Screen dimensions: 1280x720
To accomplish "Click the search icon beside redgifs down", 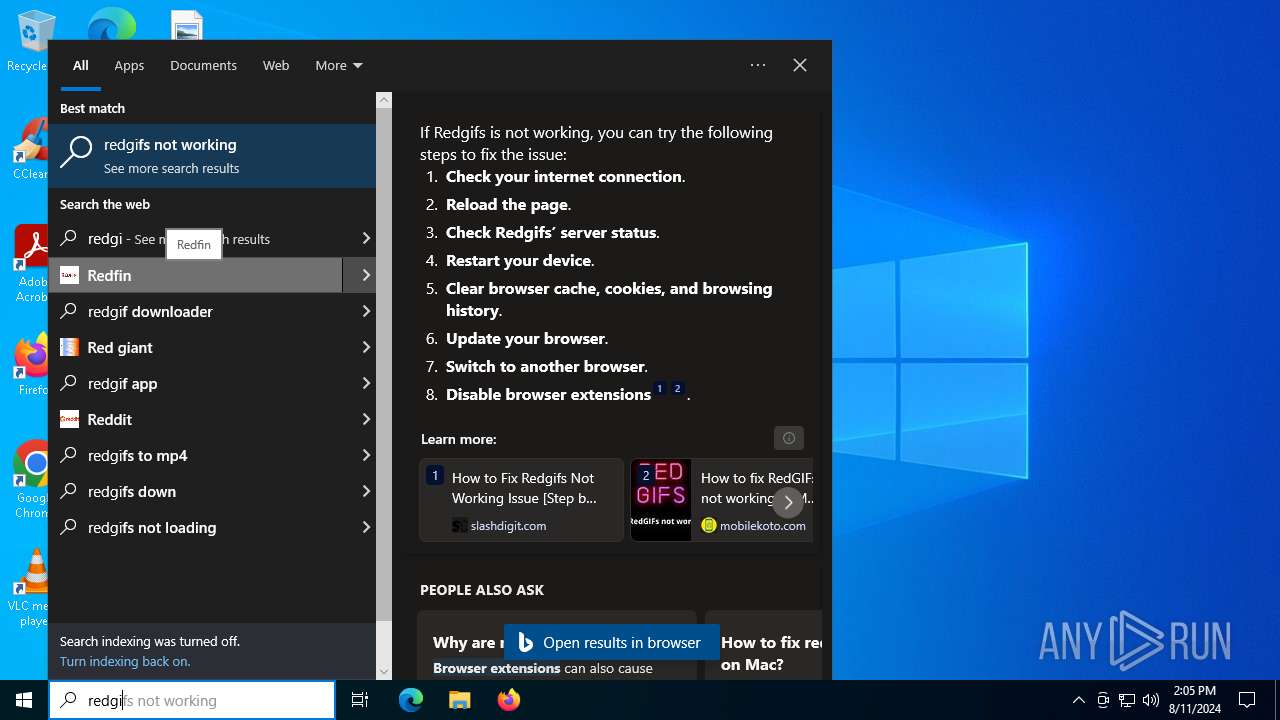I will 69,491.
